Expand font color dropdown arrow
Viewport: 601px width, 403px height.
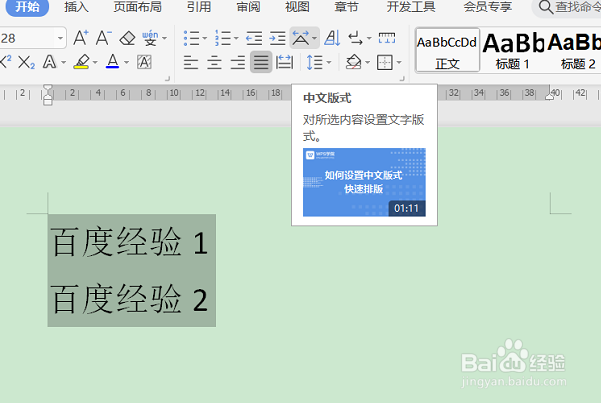point(126,62)
